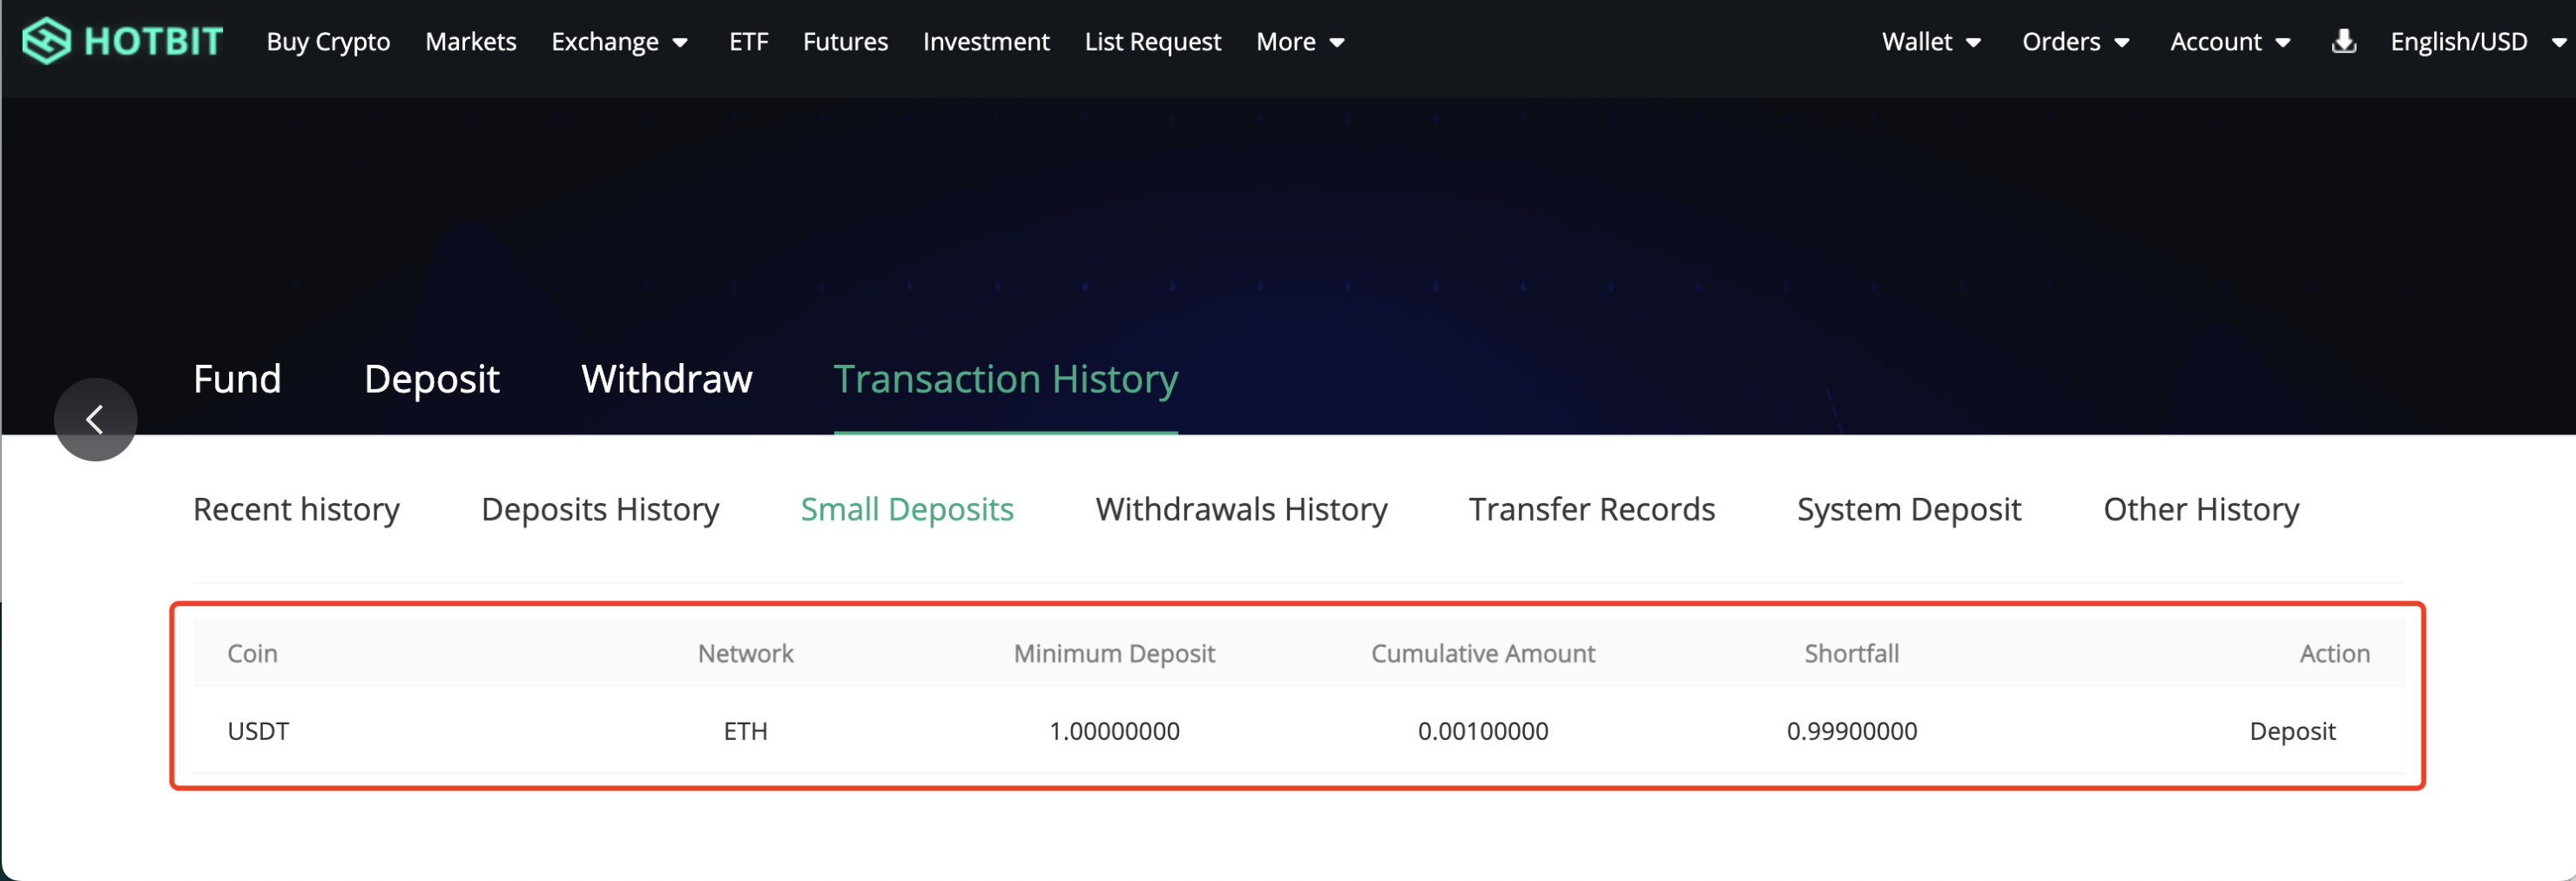The image size is (2576, 881).
Task: Click the back arrow circle button
Action: coord(95,419)
